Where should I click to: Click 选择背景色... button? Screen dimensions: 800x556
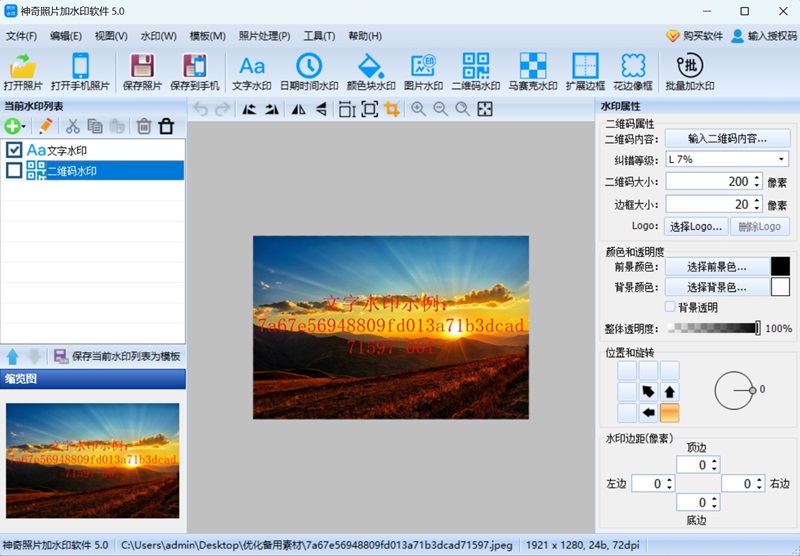tap(716, 287)
